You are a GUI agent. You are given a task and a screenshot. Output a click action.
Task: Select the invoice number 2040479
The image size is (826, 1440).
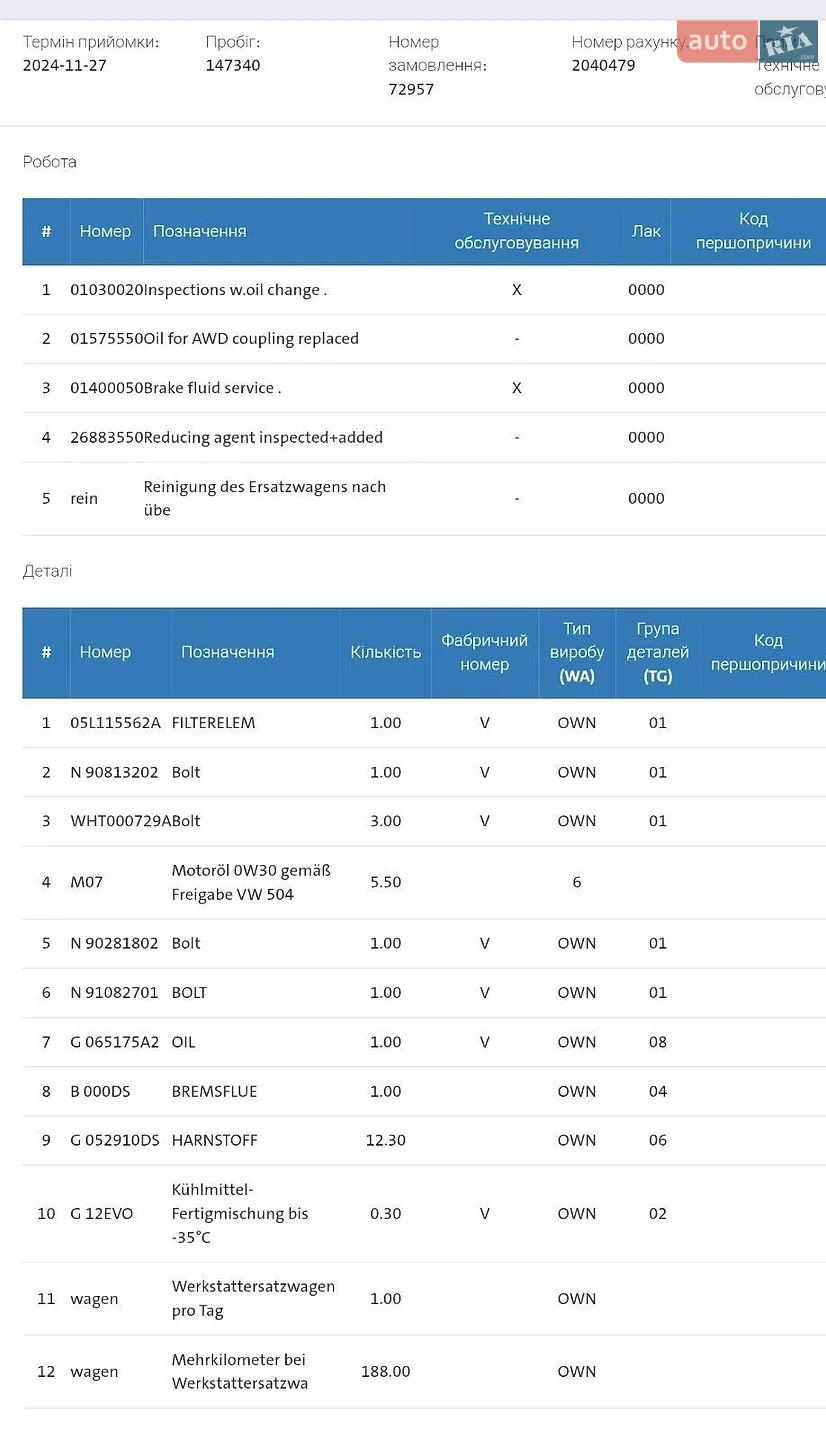tap(603, 65)
